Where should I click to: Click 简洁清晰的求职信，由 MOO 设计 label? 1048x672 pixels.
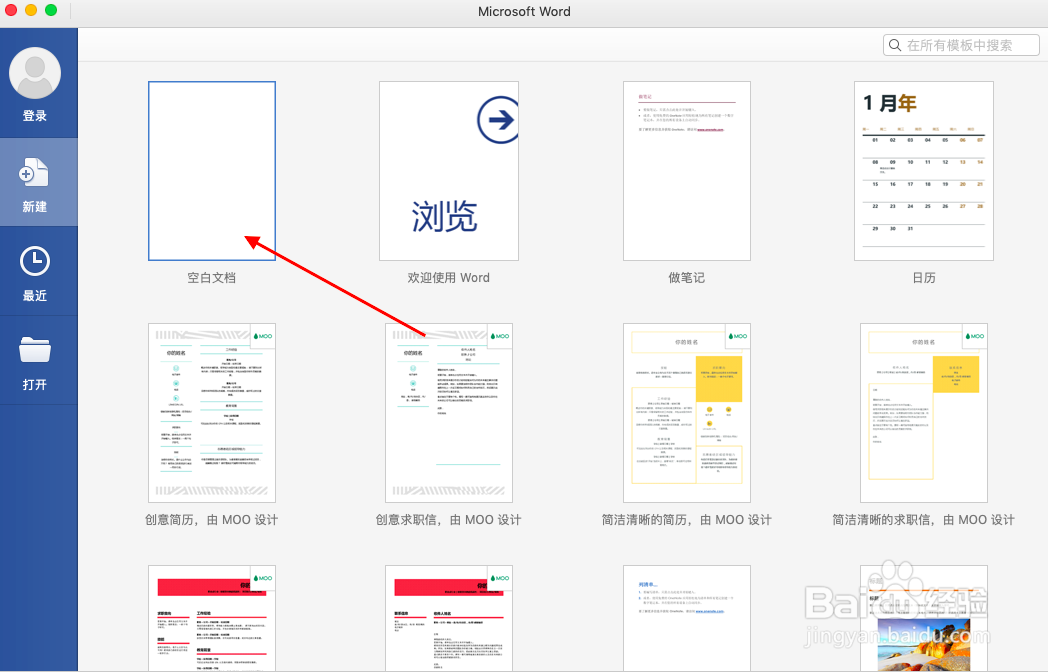coord(923,520)
